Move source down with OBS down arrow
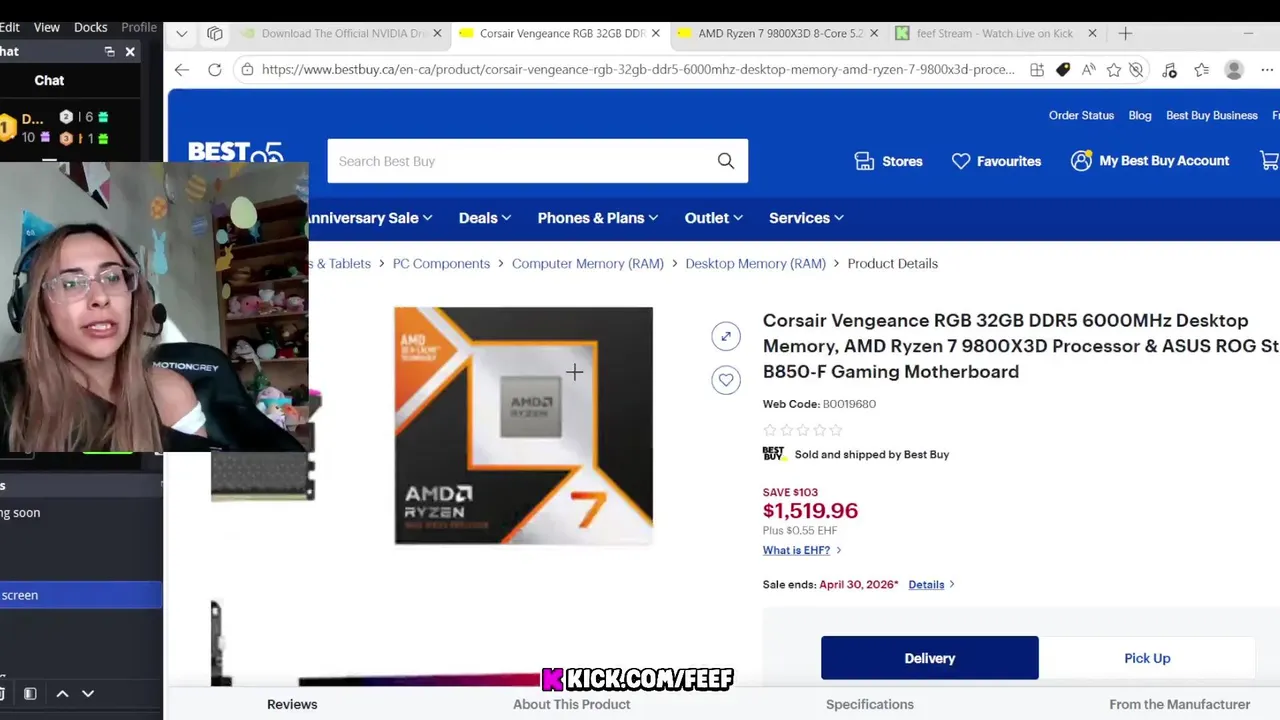 click(88, 693)
